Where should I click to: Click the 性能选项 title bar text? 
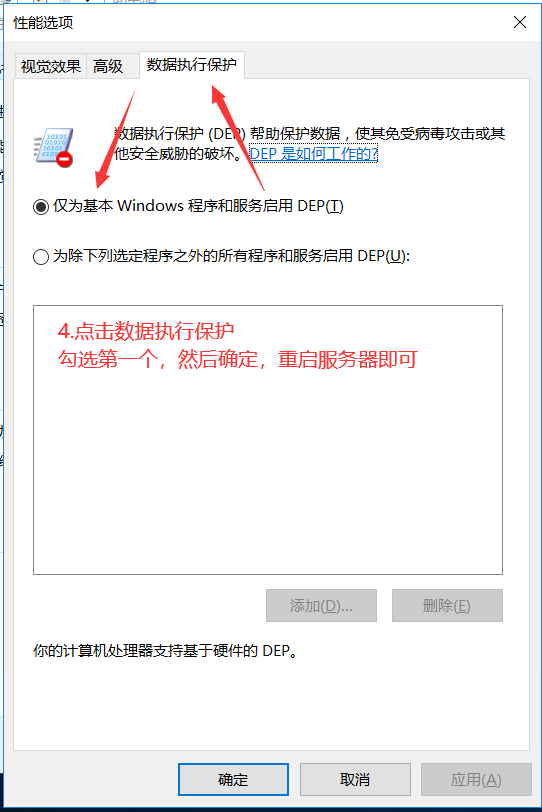[43, 23]
